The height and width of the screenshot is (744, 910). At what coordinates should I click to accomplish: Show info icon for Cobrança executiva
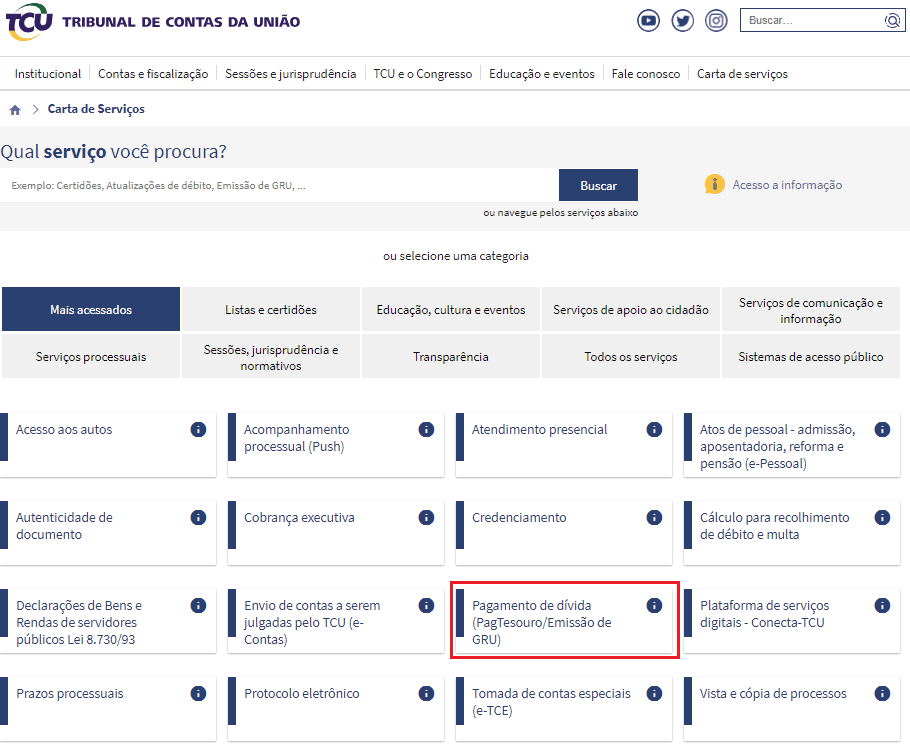point(426,517)
